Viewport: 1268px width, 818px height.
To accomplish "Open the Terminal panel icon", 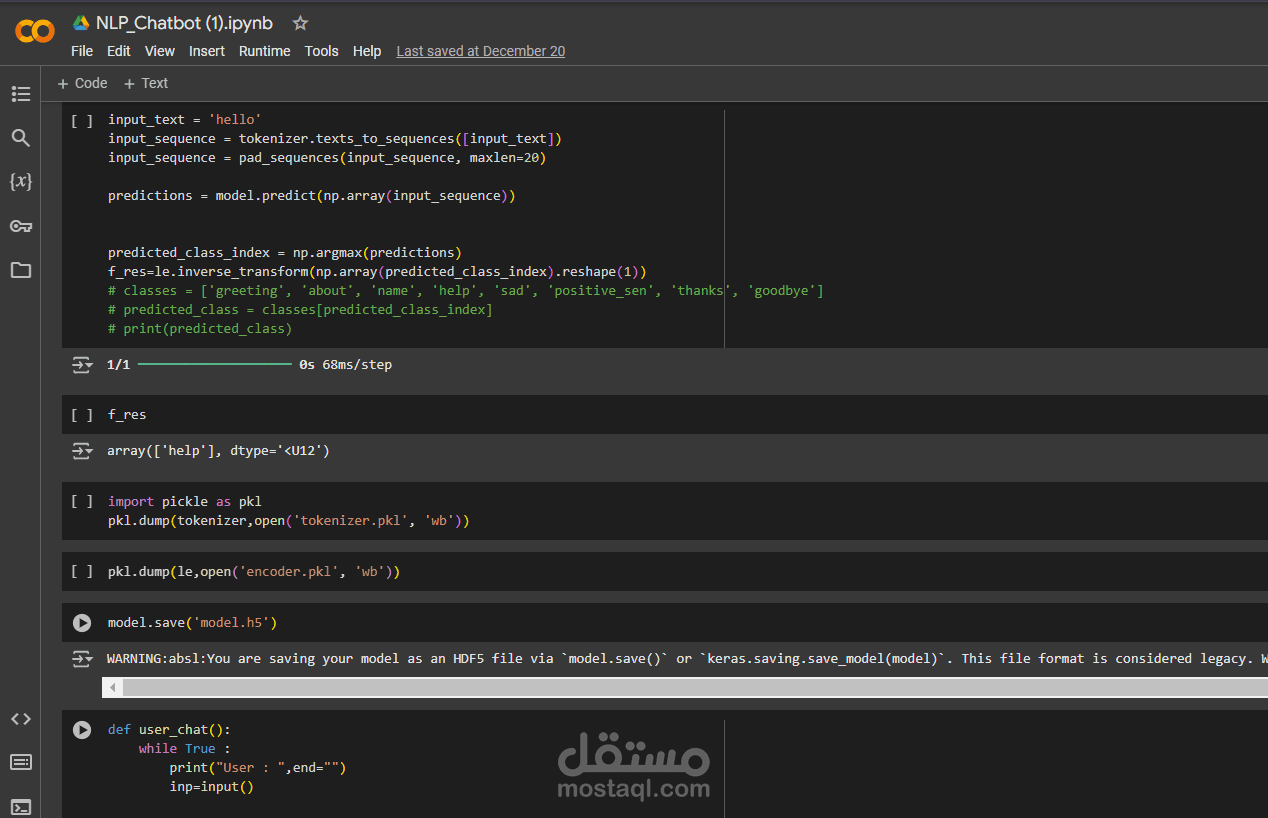I will tap(21, 806).
